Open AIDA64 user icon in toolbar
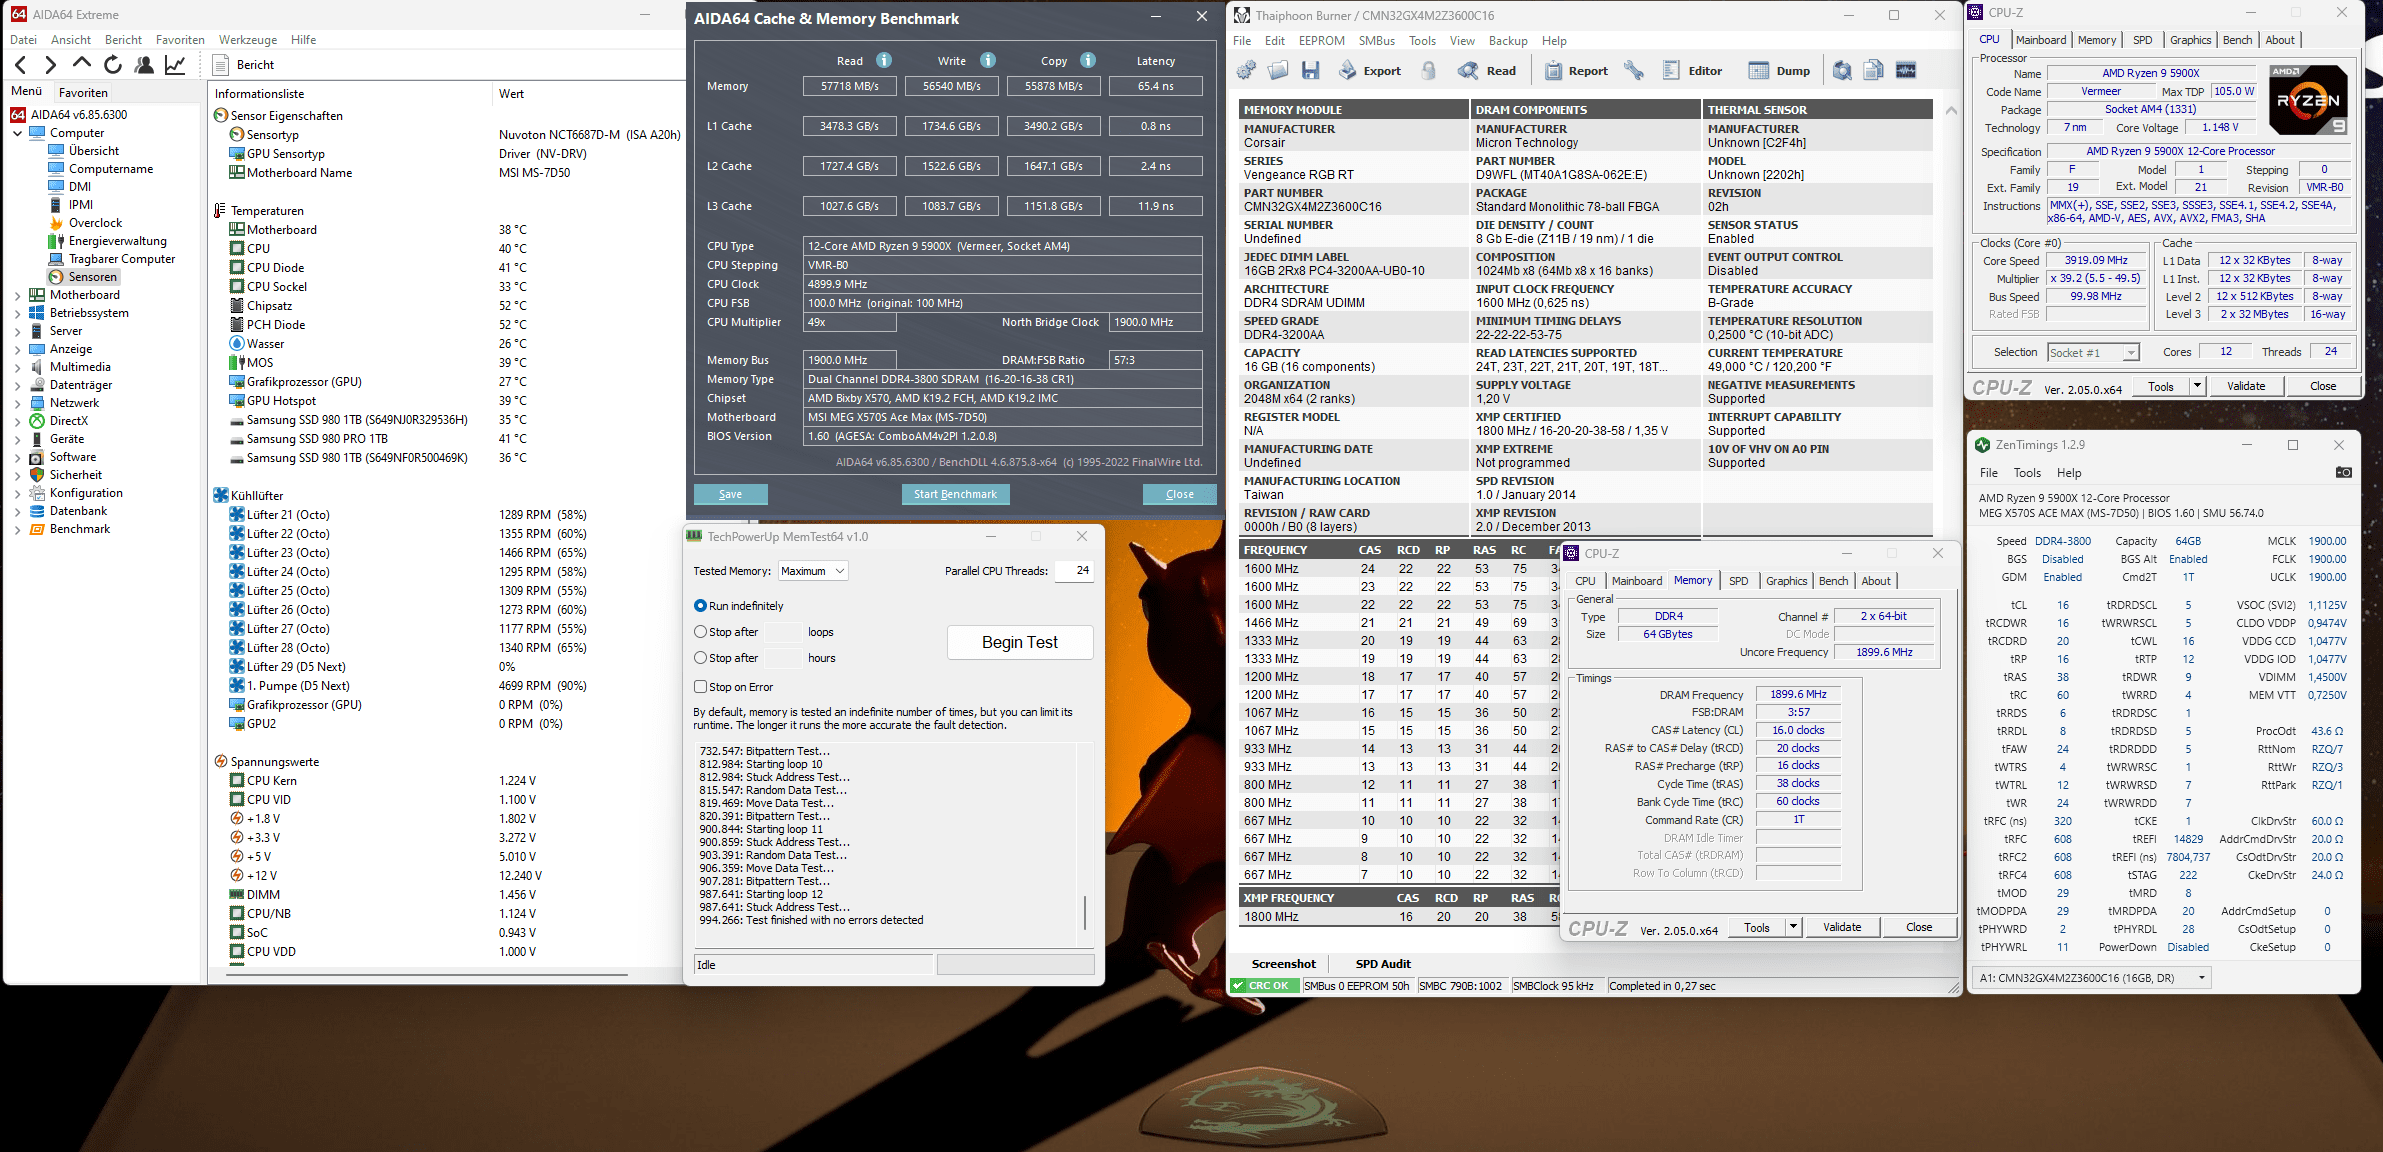The image size is (2383, 1152). click(x=144, y=65)
